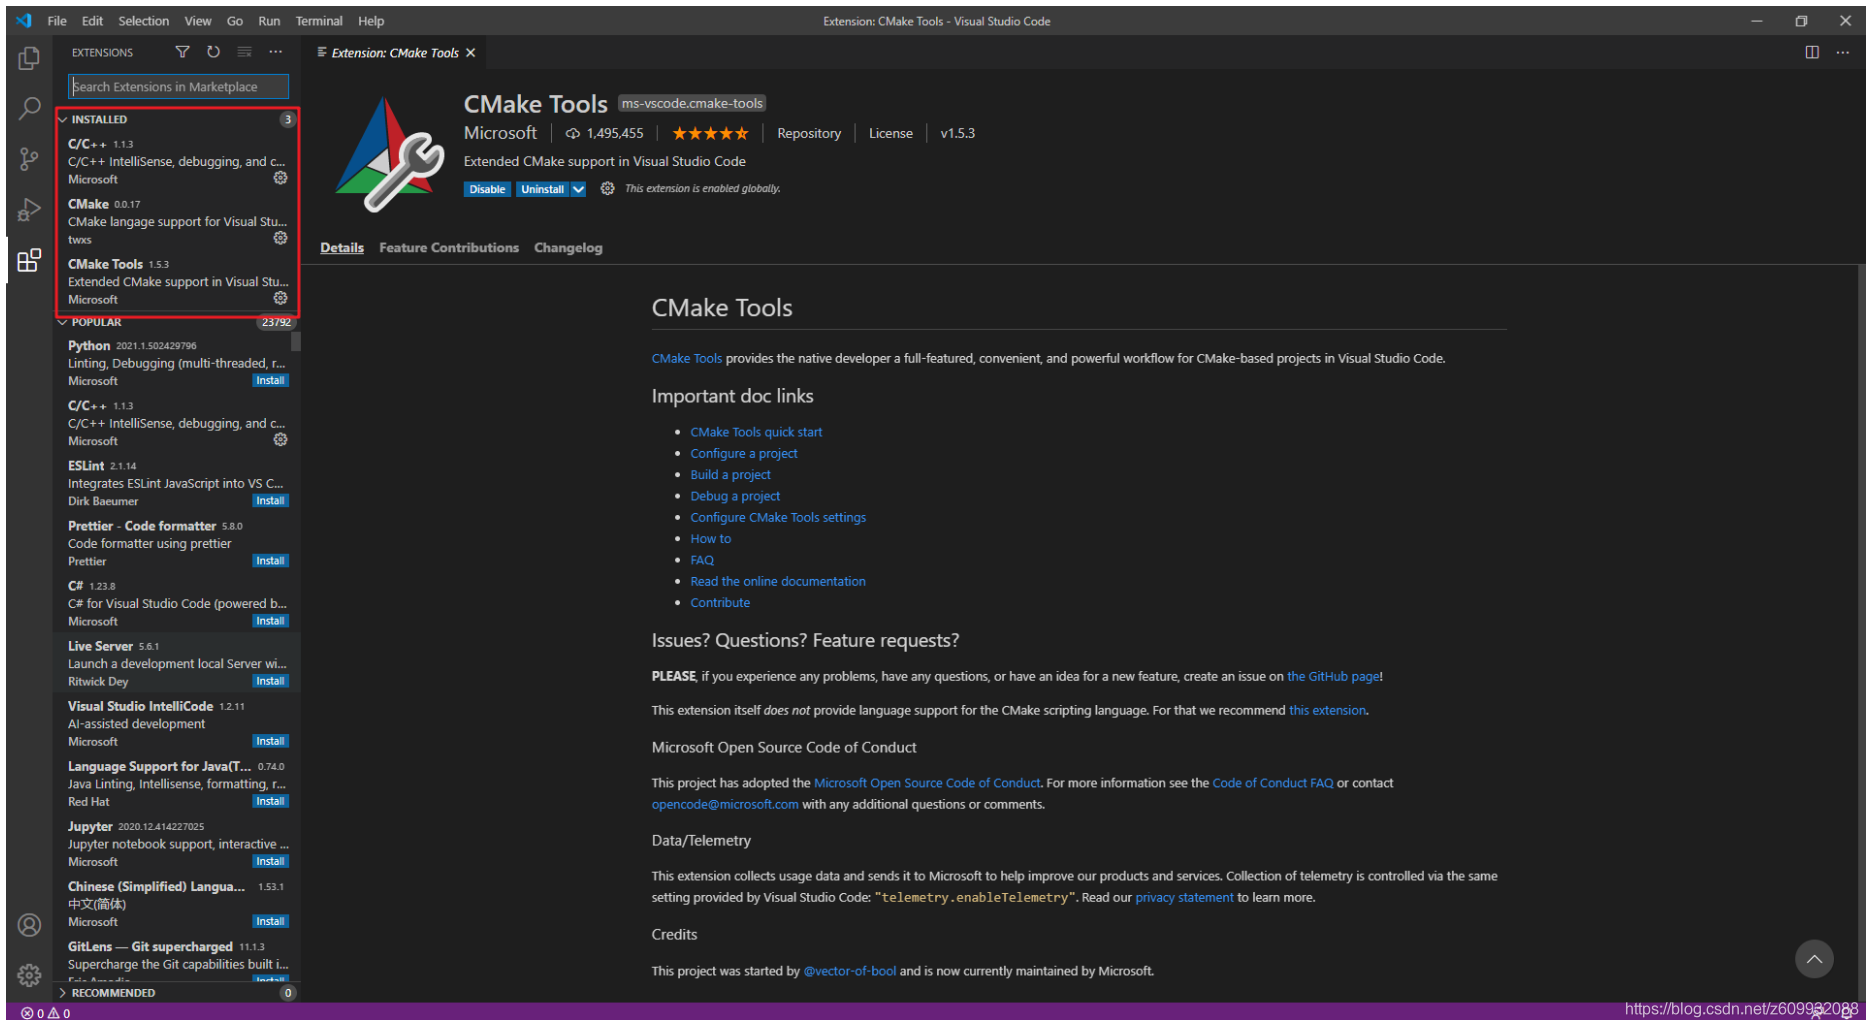1869x1028 pixels.
Task: Click the CMake Tools extension logo
Action: tap(390, 153)
